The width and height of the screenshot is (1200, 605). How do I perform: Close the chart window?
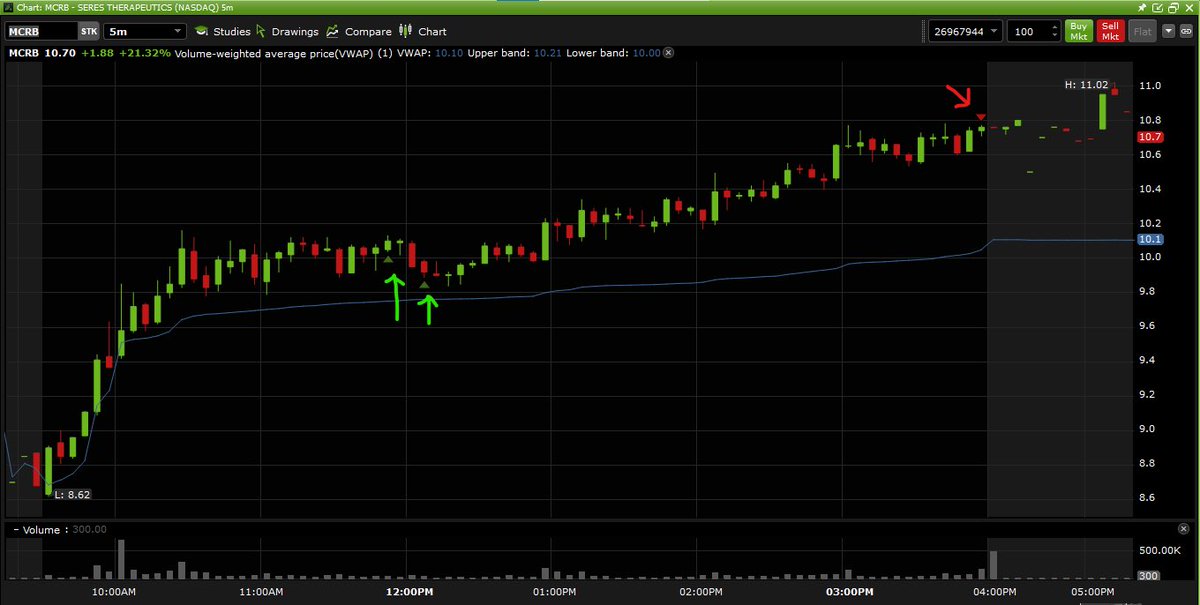click(x=1188, y=7)
